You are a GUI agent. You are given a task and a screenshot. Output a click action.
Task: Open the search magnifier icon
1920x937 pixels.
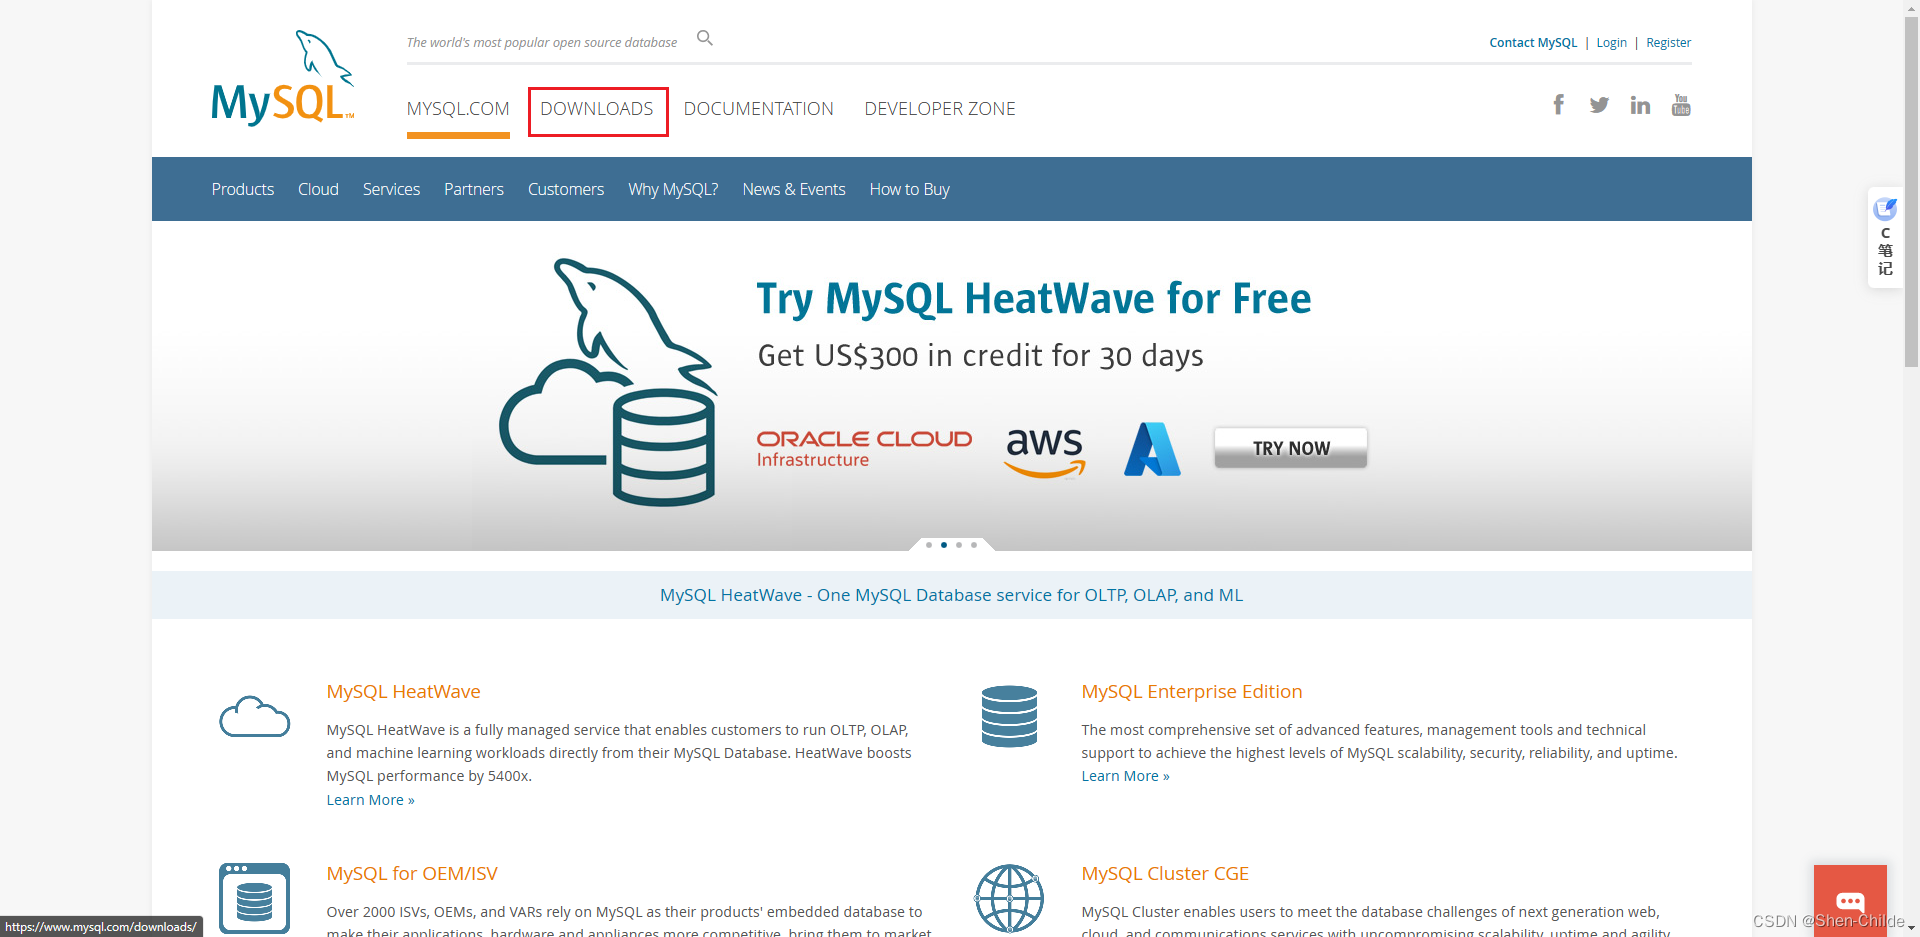coord(705,38)
